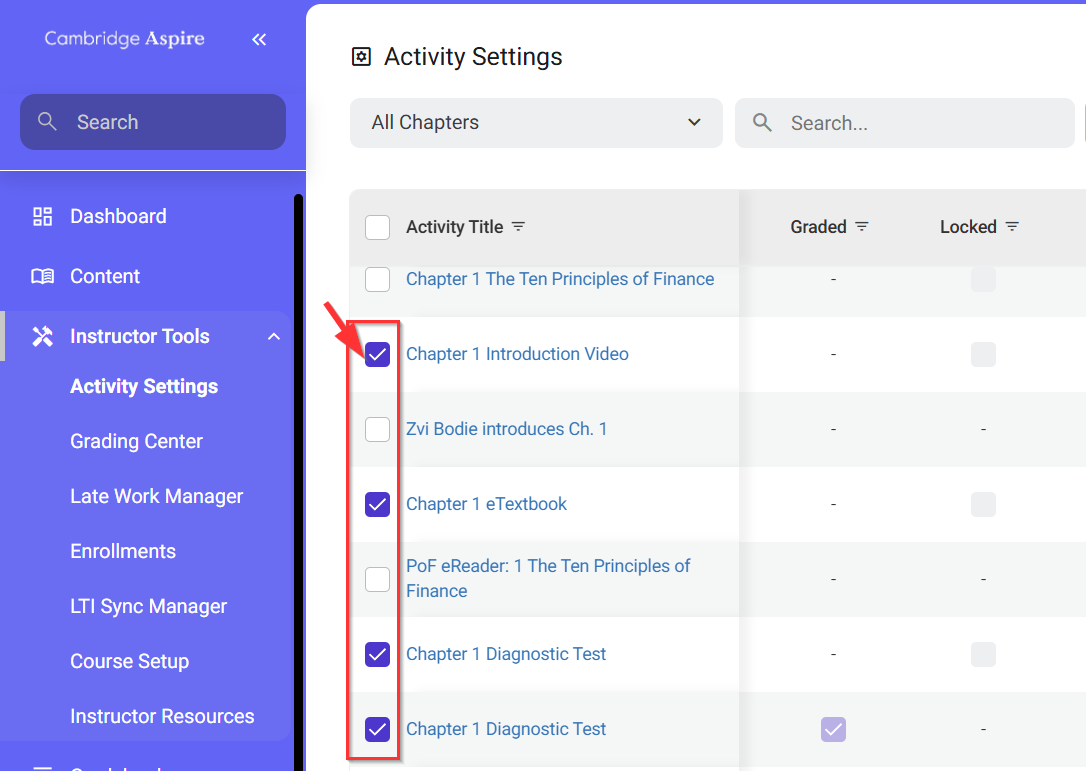Viewport: 1086px width, 771px height.
Task: Open the All Chapters dropdown
Action: [x=536, y=123]
